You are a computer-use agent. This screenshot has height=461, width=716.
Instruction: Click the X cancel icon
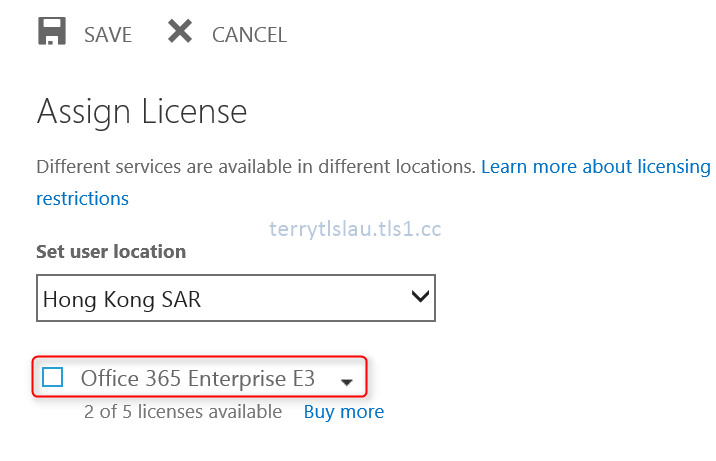(179, 31)
